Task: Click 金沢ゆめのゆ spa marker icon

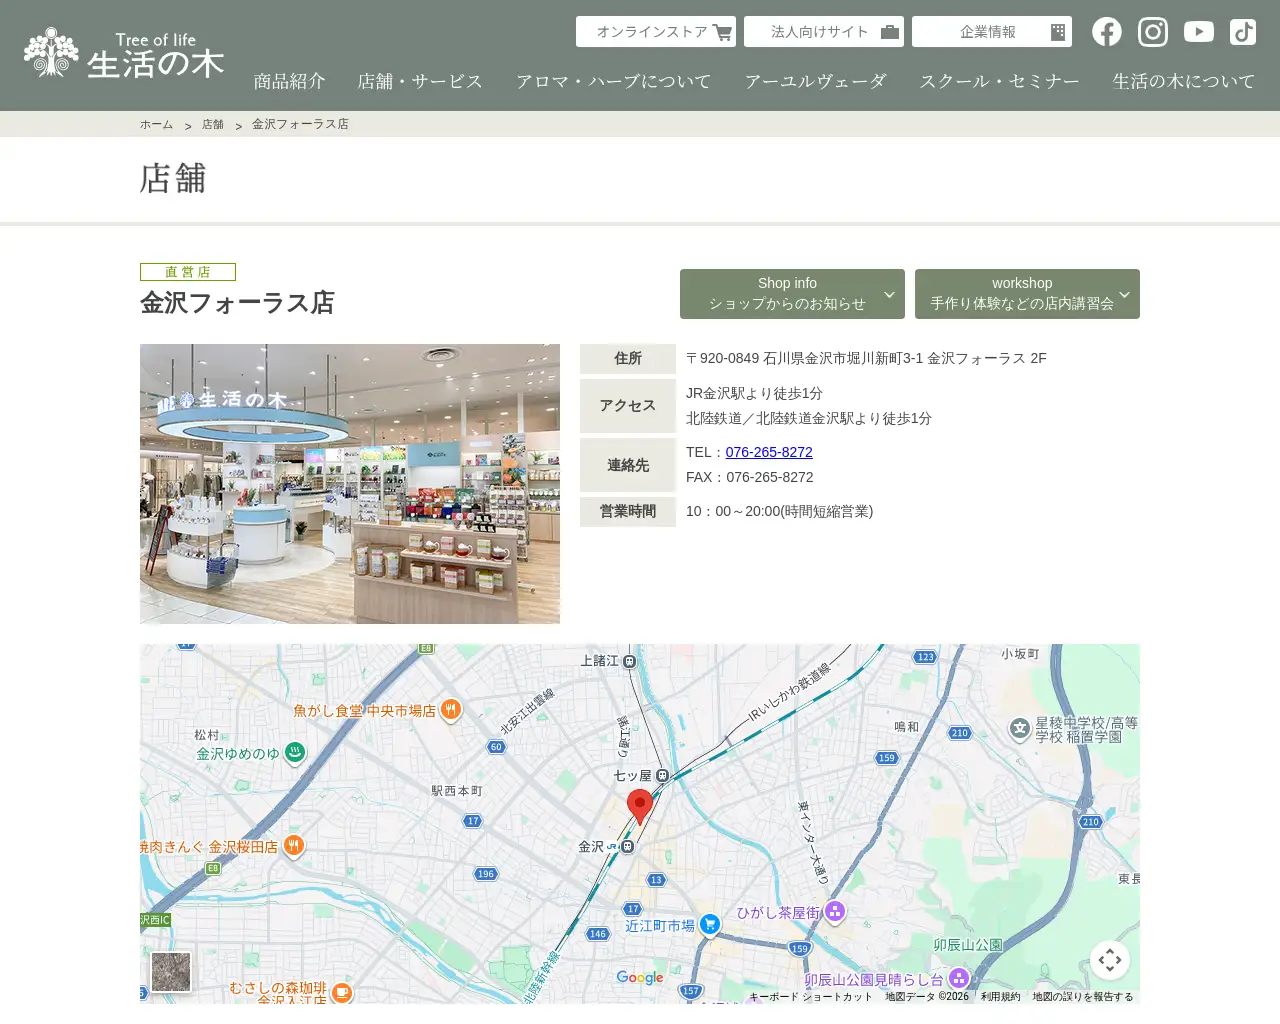Action: (294, 752)
